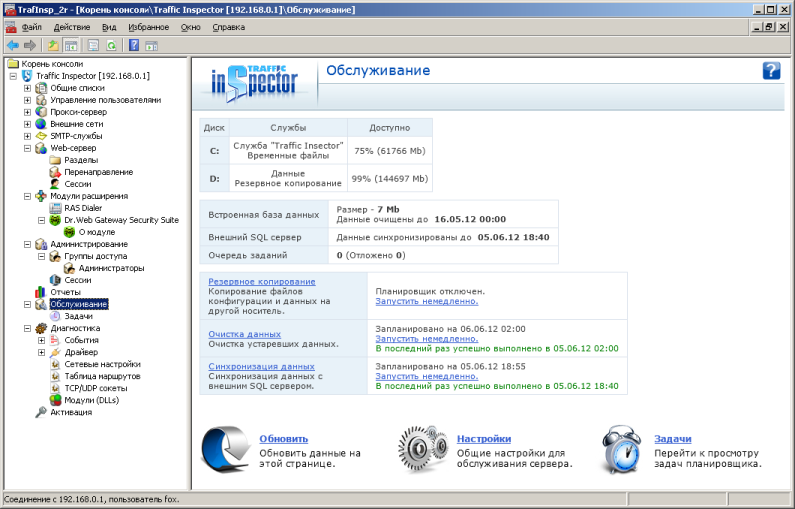The height and width of the screenshot is (509, 795).
Task: Run backup now via Запустить немедленно
Action: (426, 302)
